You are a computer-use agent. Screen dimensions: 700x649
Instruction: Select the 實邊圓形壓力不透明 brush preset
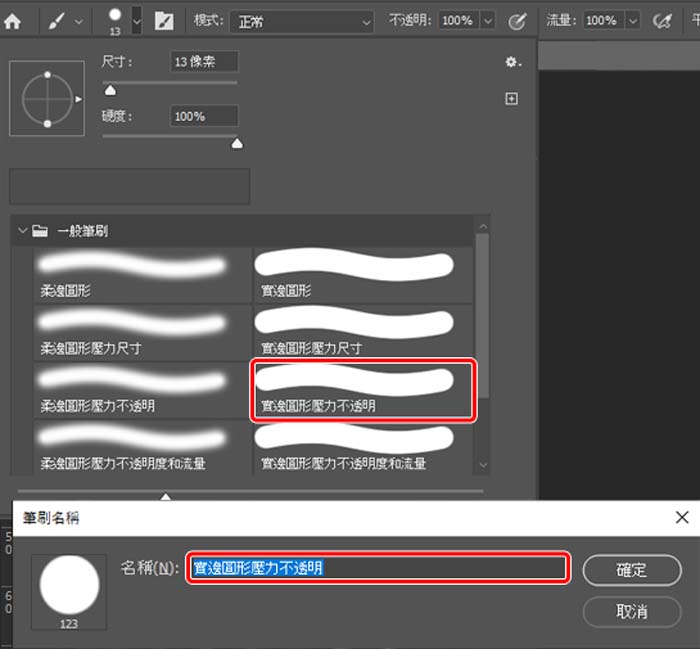pyautogui.click(x=362, y=389)
